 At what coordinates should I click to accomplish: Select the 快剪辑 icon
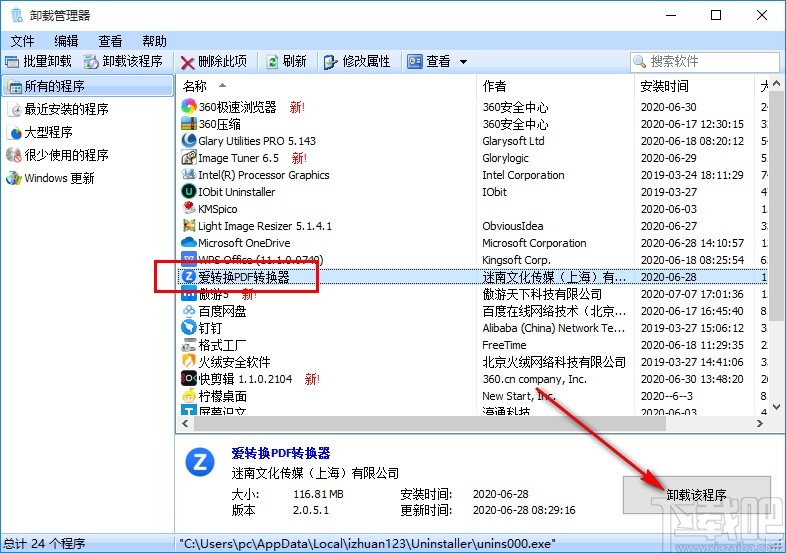(188, 379)
